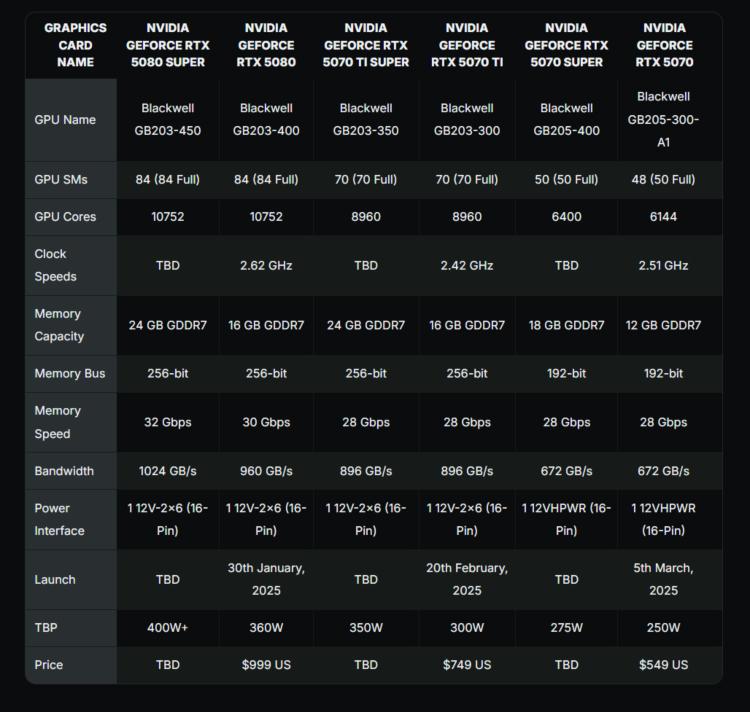Select the GeForce RTX 5070 Ti header

tap(467, 45)
